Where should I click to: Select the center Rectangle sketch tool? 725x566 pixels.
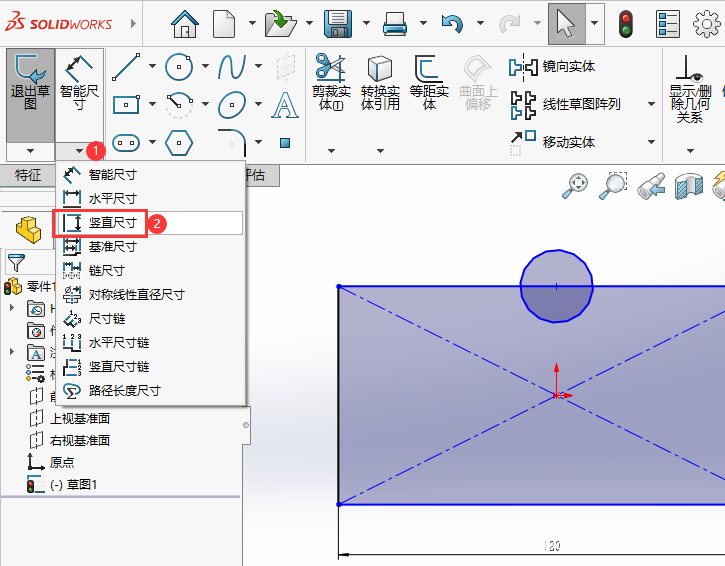126,105
